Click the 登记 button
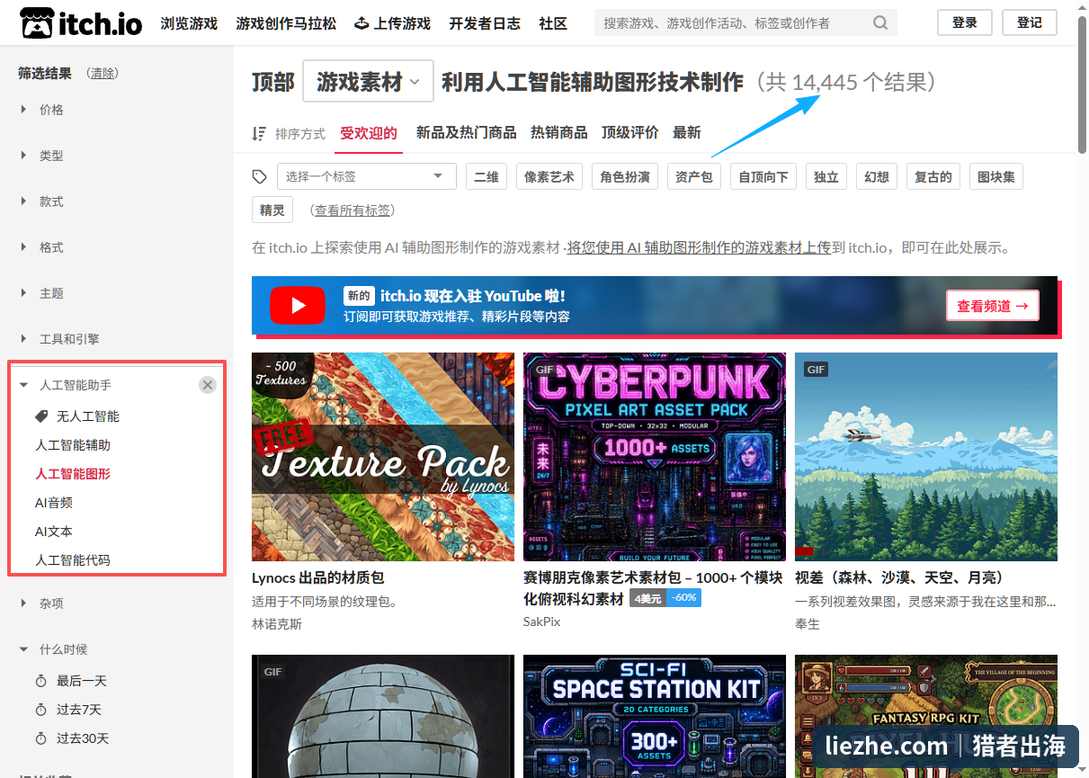 coord(1029,23)
